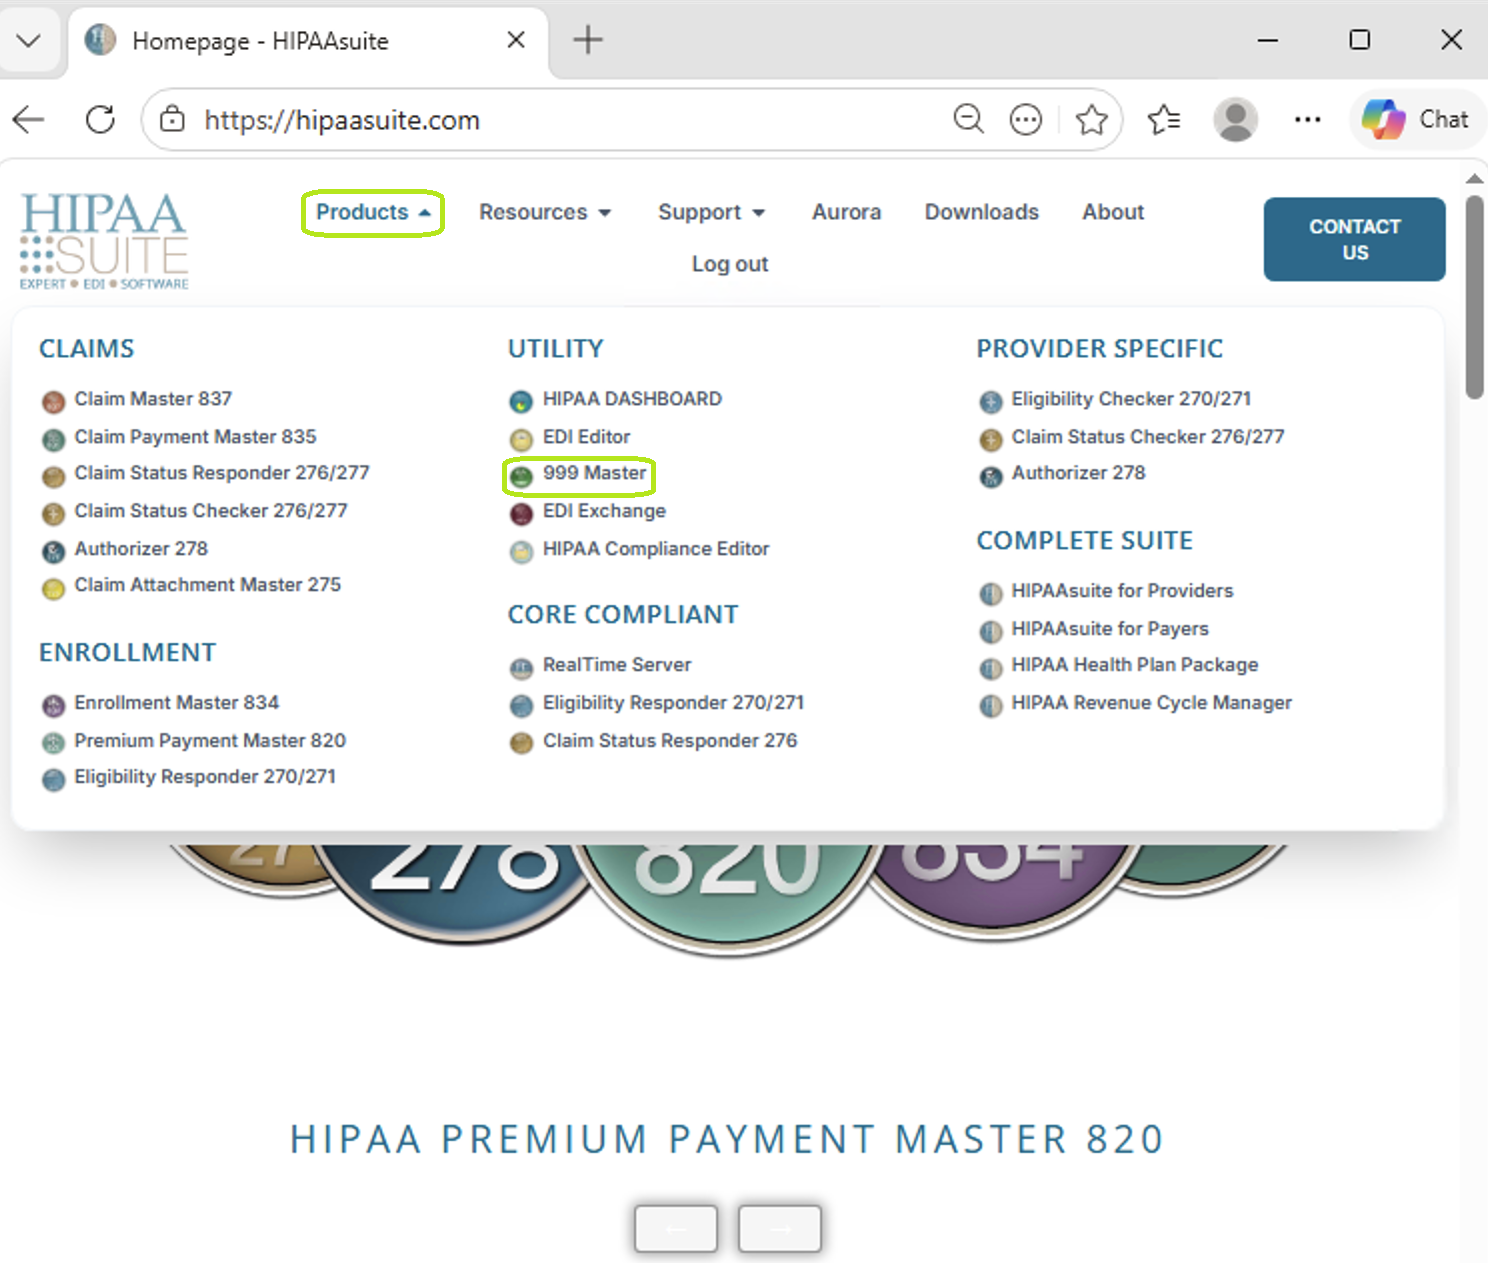Open Copilot Chat button
This screenshot has height=1263, width=1488.
pos(1416,120)
